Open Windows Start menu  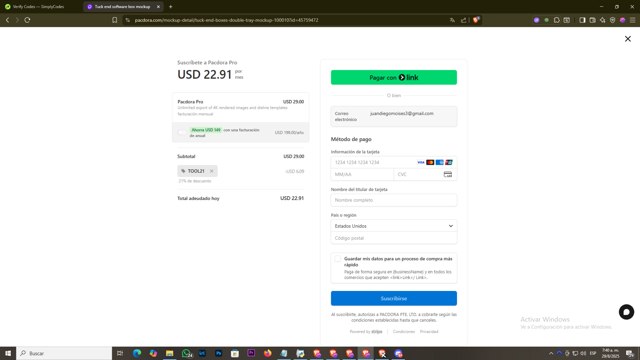point(8,353)
